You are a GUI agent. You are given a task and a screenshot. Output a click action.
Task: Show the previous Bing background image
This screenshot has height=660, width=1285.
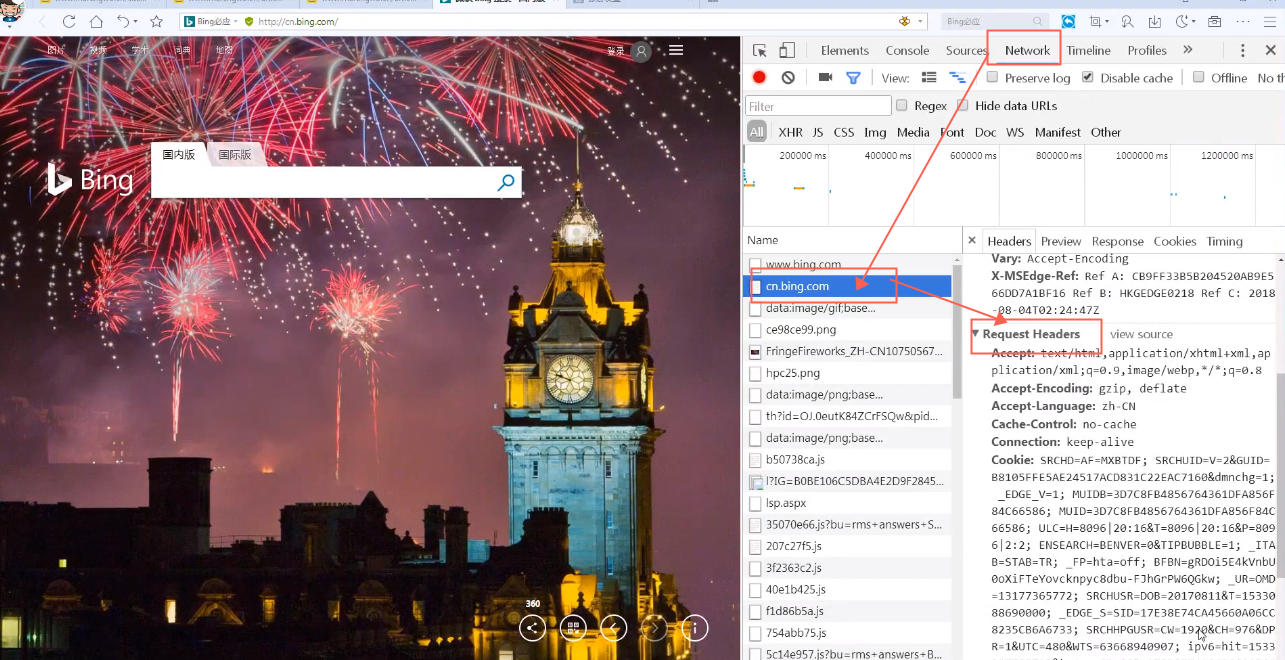tap(613, 628)
